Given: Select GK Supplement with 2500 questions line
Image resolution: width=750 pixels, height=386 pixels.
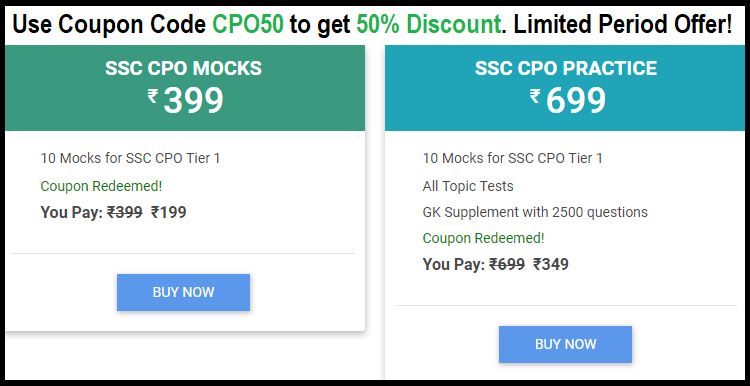Looking at the screenshot, I should tap(535, 212).
